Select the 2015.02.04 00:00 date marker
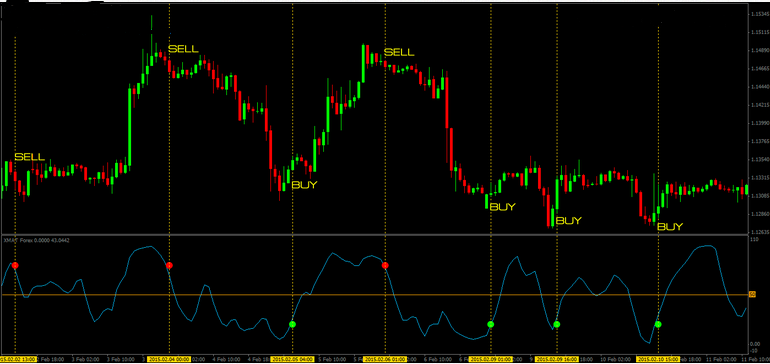This screenshot has width=770, height=364. [168, 359]
